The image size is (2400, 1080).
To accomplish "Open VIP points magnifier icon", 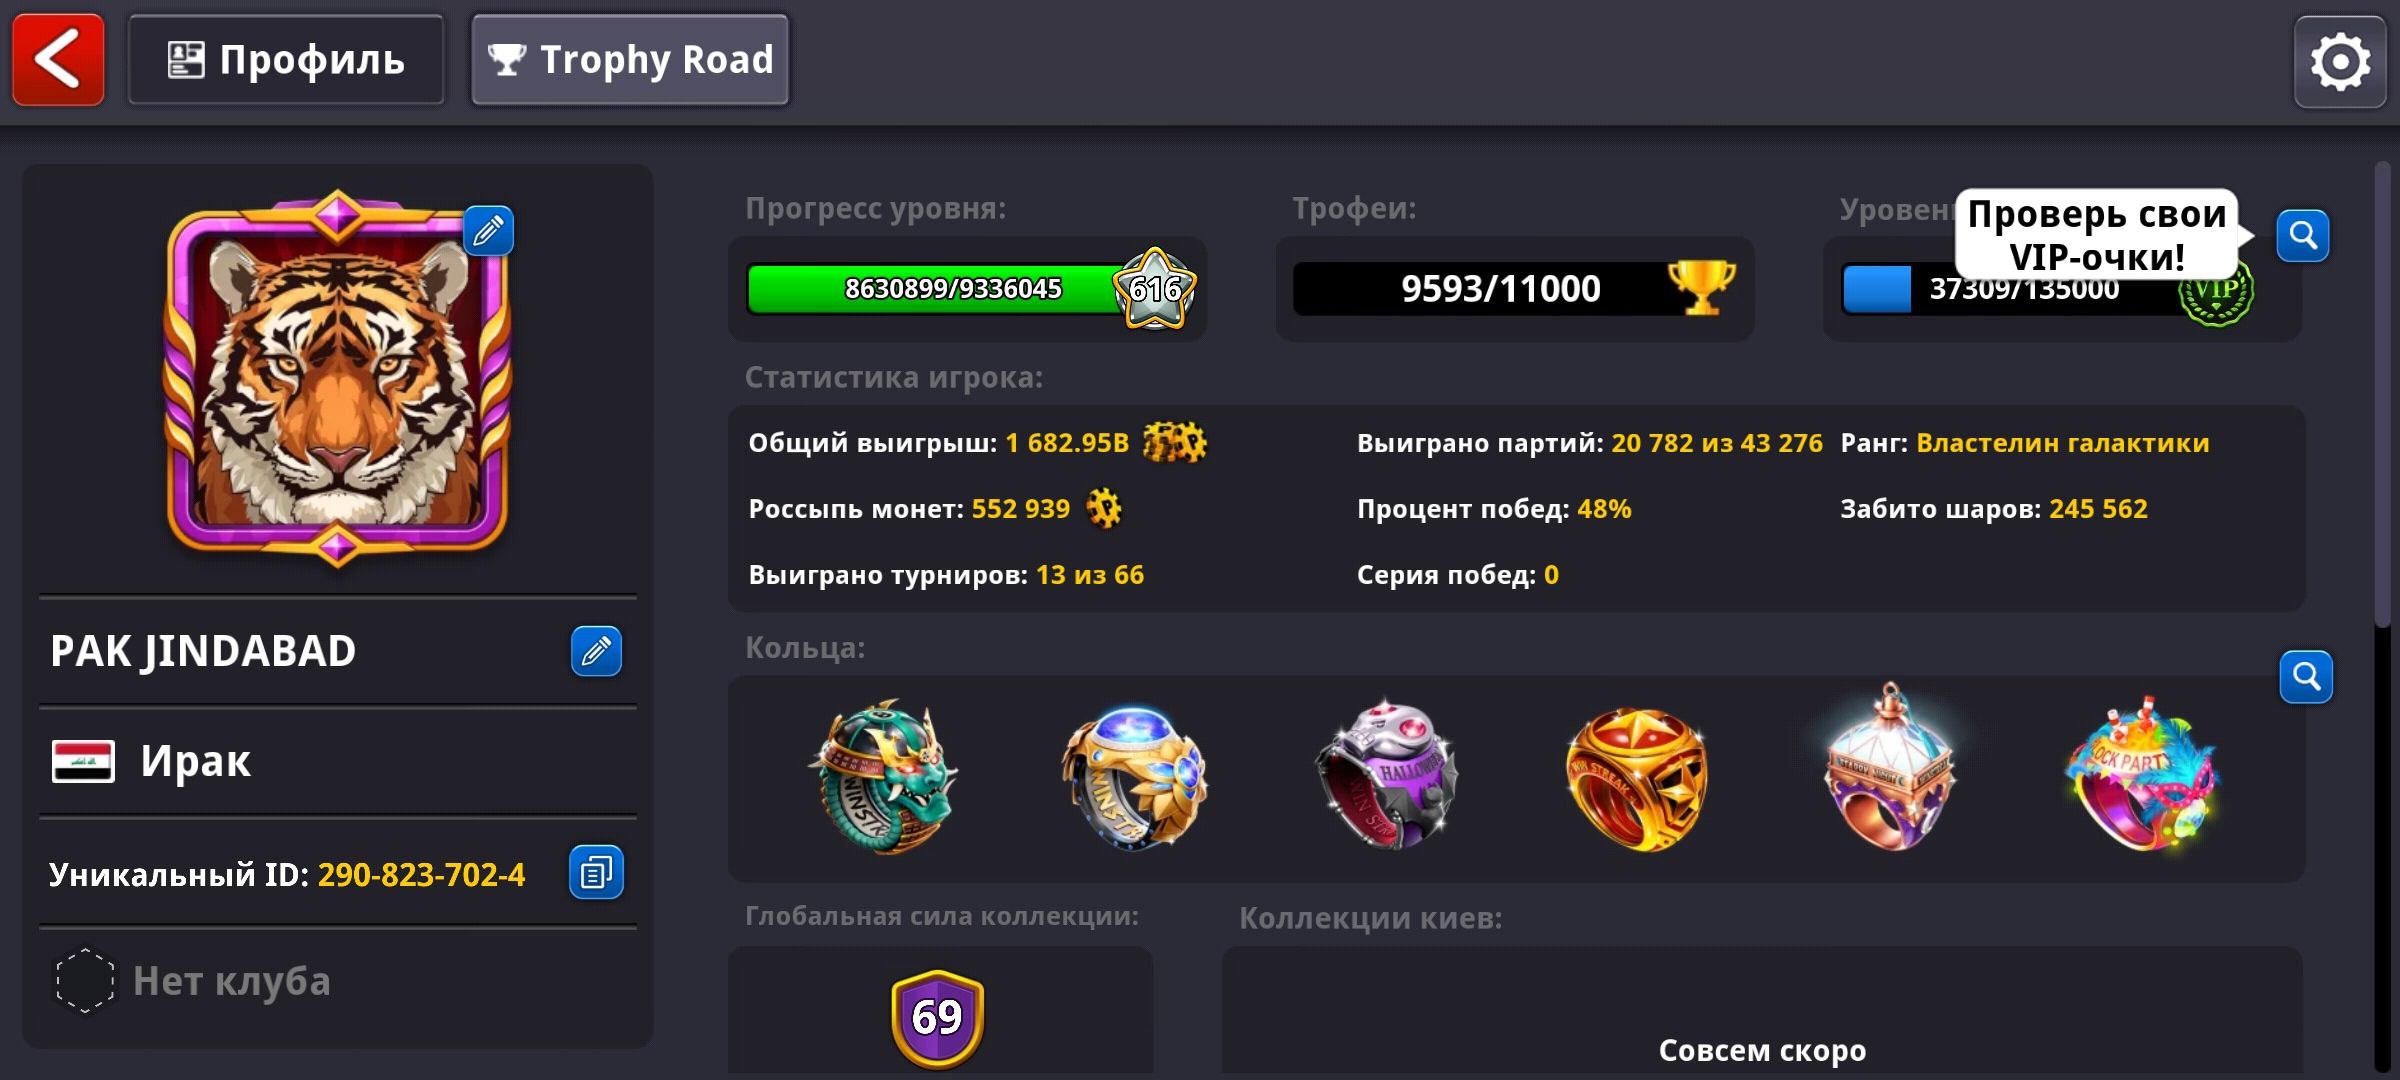I will [x=2303, y=236].
